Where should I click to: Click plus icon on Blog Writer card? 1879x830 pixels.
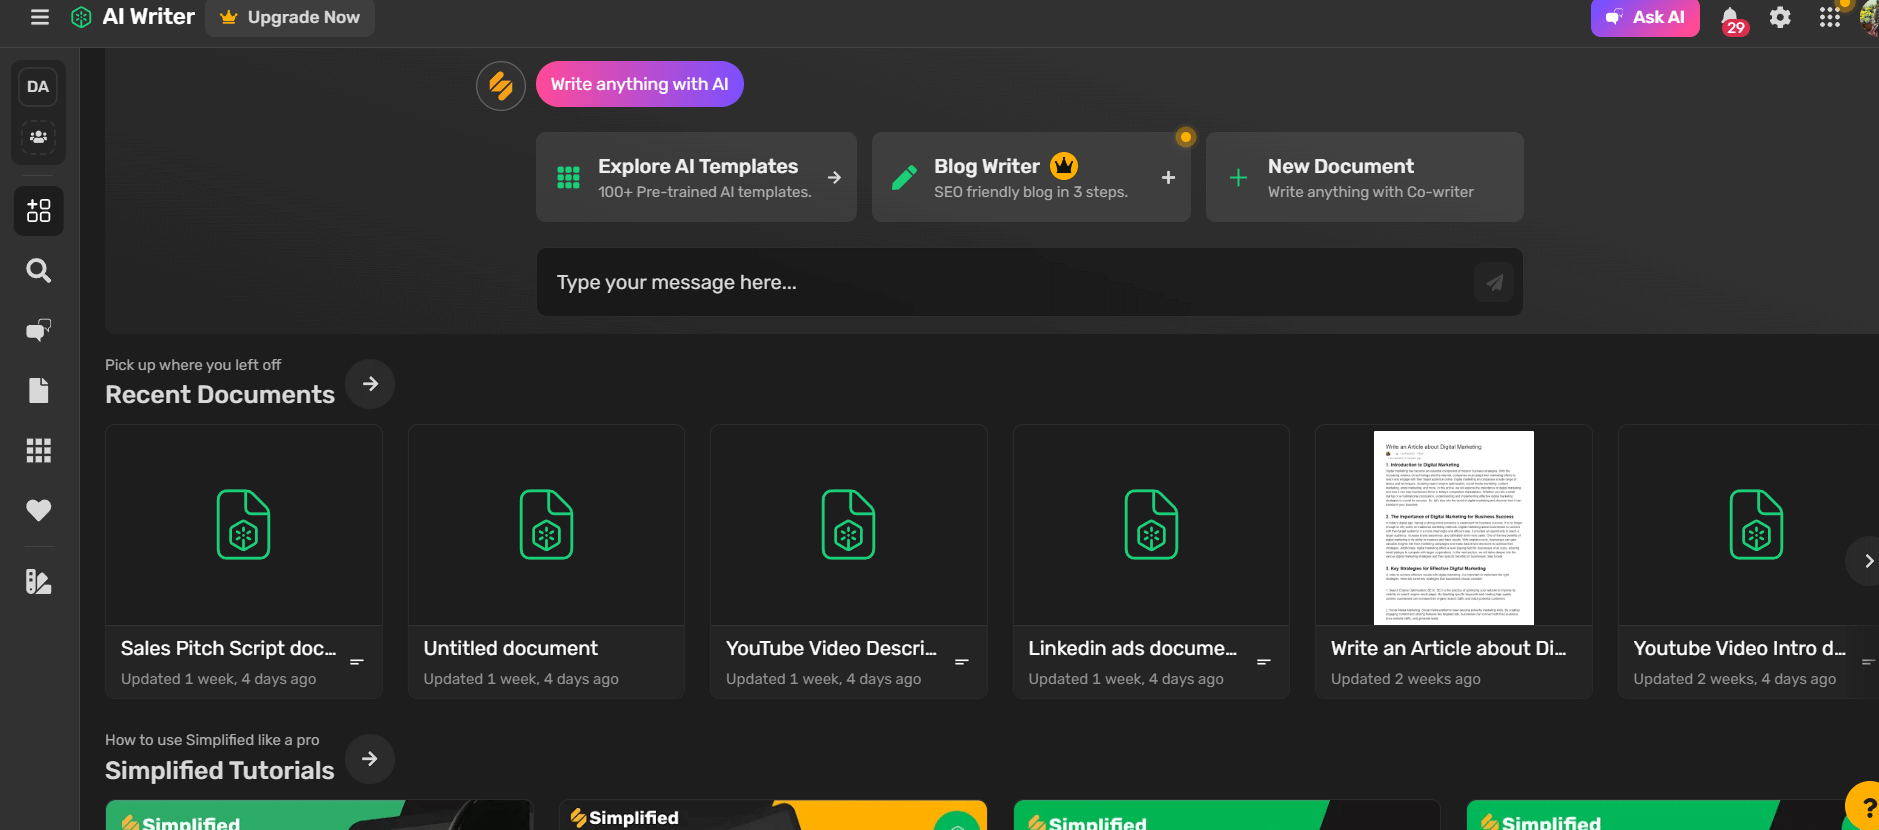tap(1168, 178)
